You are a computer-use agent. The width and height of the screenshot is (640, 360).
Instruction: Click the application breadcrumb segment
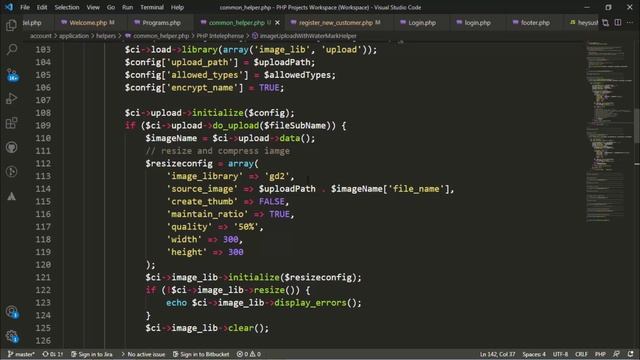pos(74,36)
